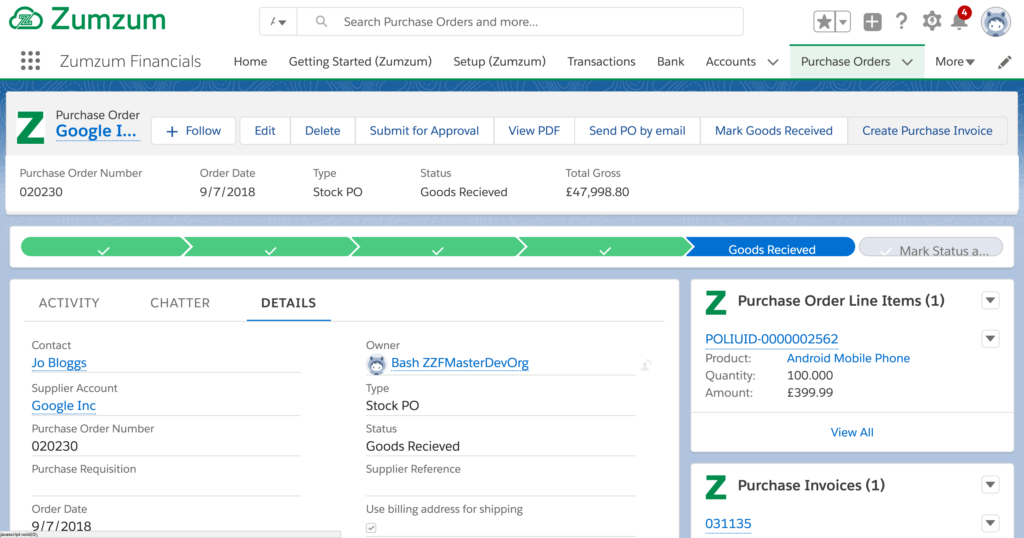Go to the Home tab
This screenshot has width=1024, height=538.
pyautogui.click(x=250, y=61)
